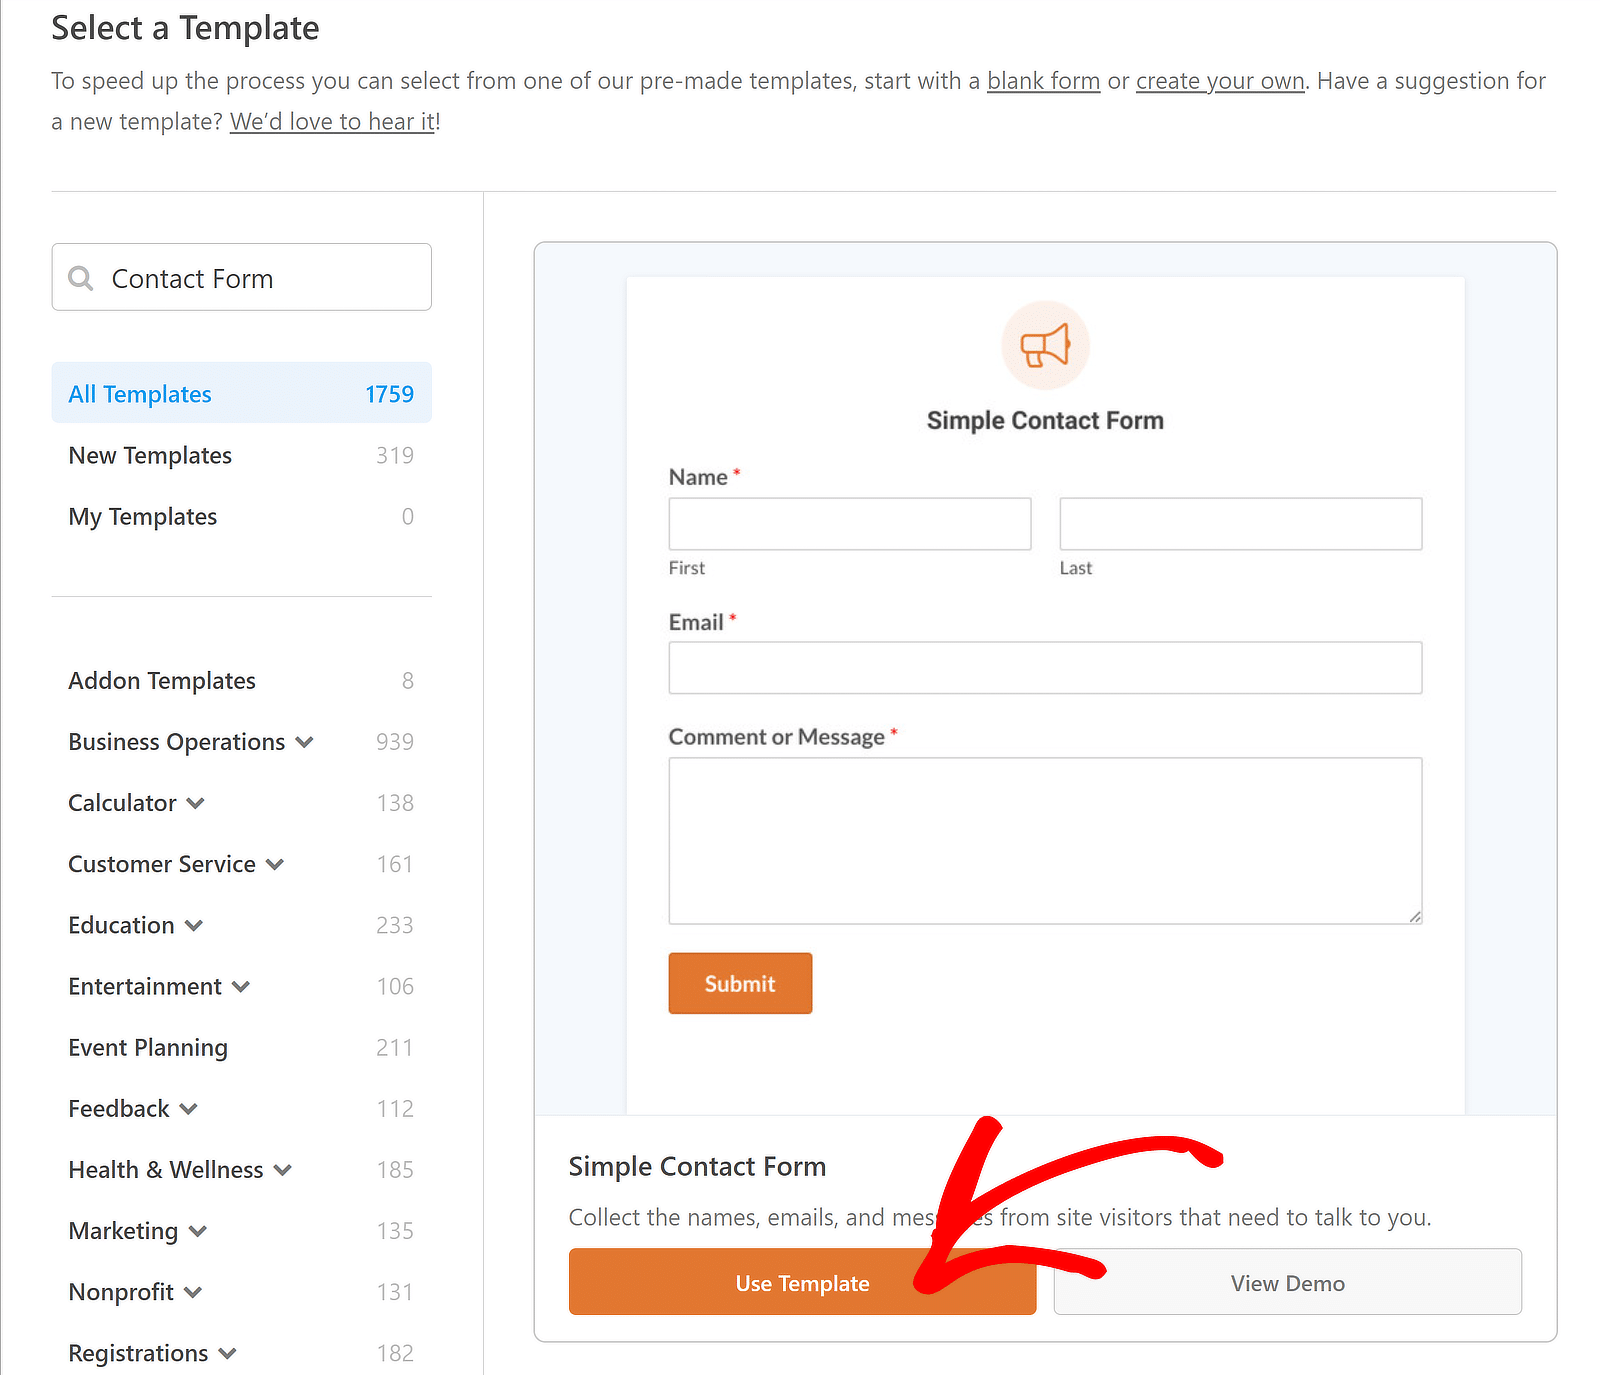Viewport: 1600px width, 1375px height.
Task: Expand the Feedback category chevron
Action: click(189, 1108)
